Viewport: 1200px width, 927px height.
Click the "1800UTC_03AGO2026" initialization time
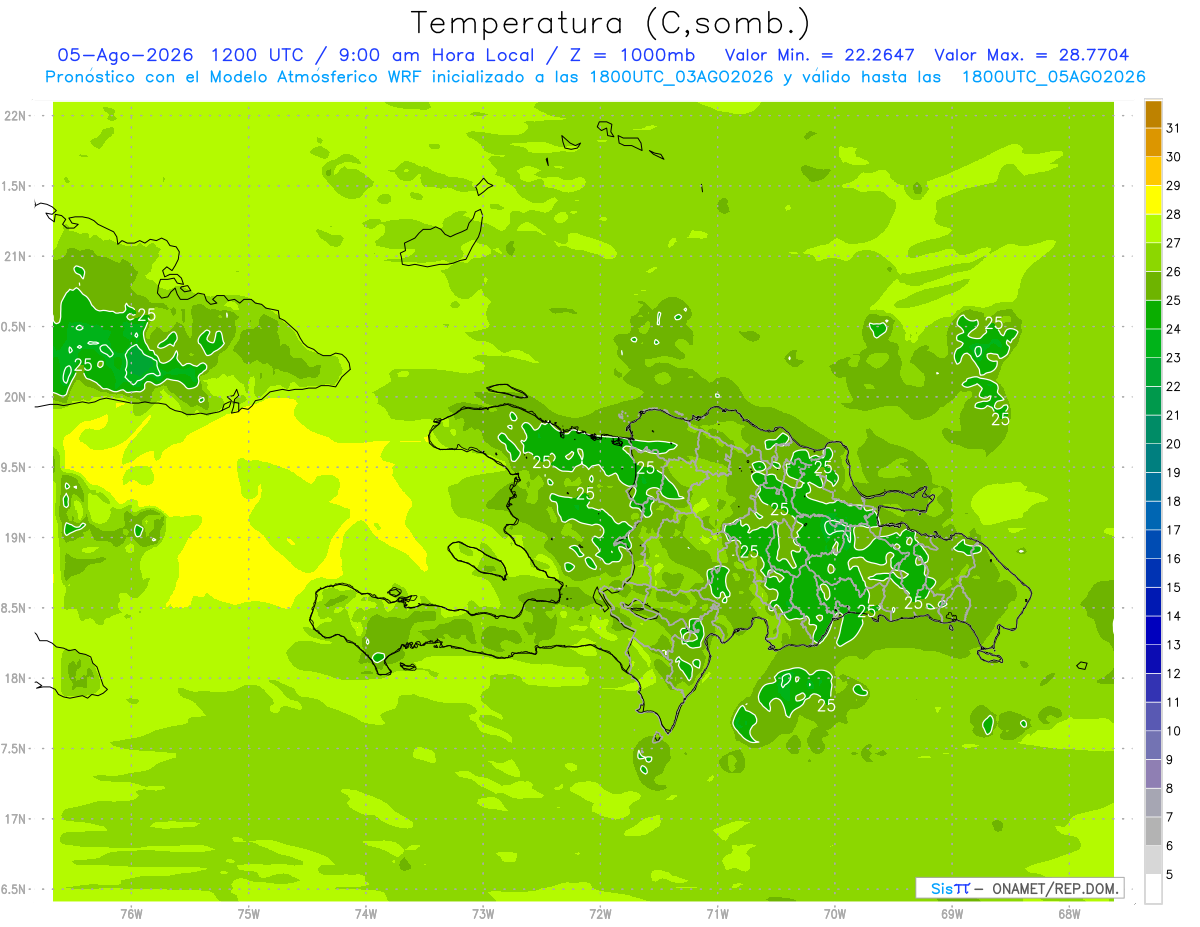681,77
